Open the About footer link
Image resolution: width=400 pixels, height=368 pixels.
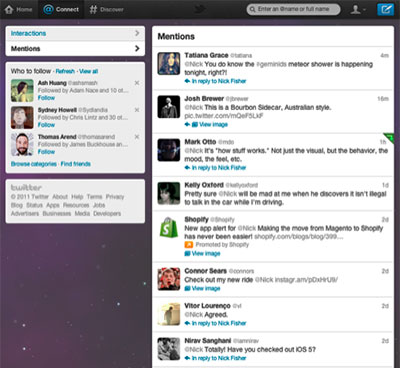click(60, 197)
